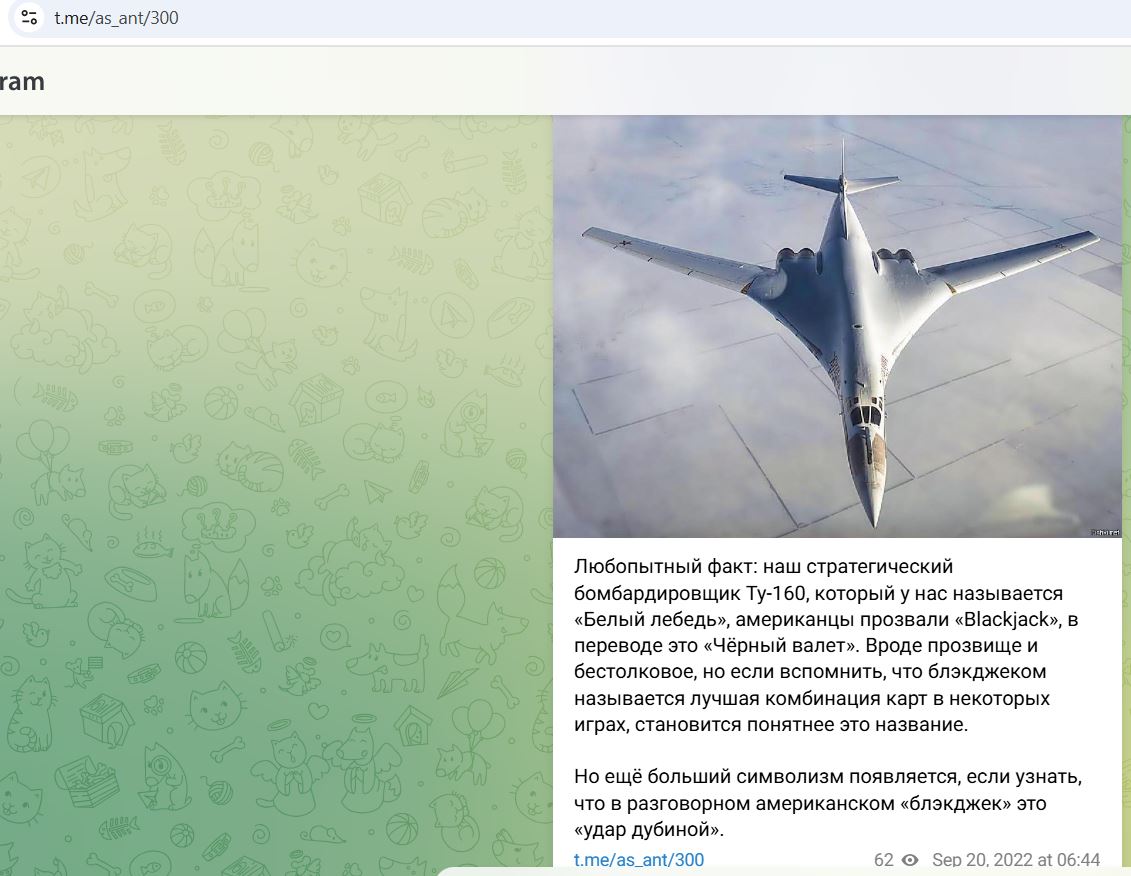The width and height of the screenshot is (1131, 876).
Task: Click the «Белый лебедь» phrase in post
Action: [650, 619]
